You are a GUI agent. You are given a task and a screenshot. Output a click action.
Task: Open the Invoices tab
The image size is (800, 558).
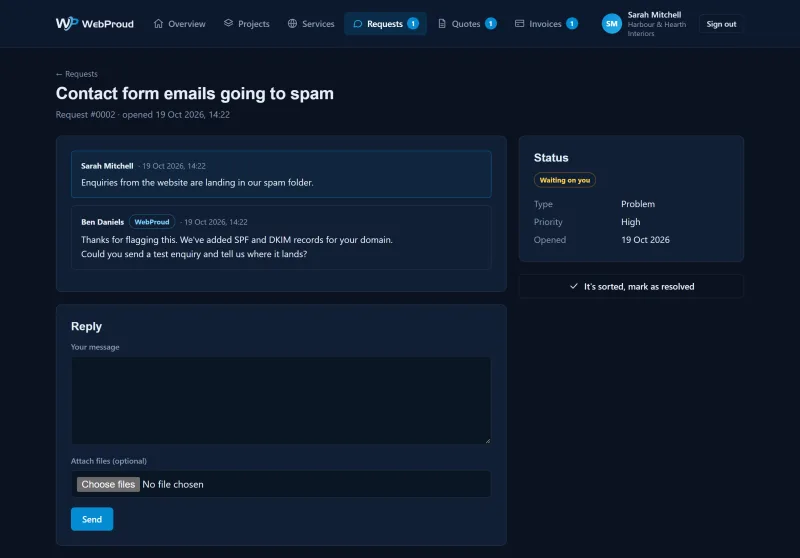click(546, 24)
